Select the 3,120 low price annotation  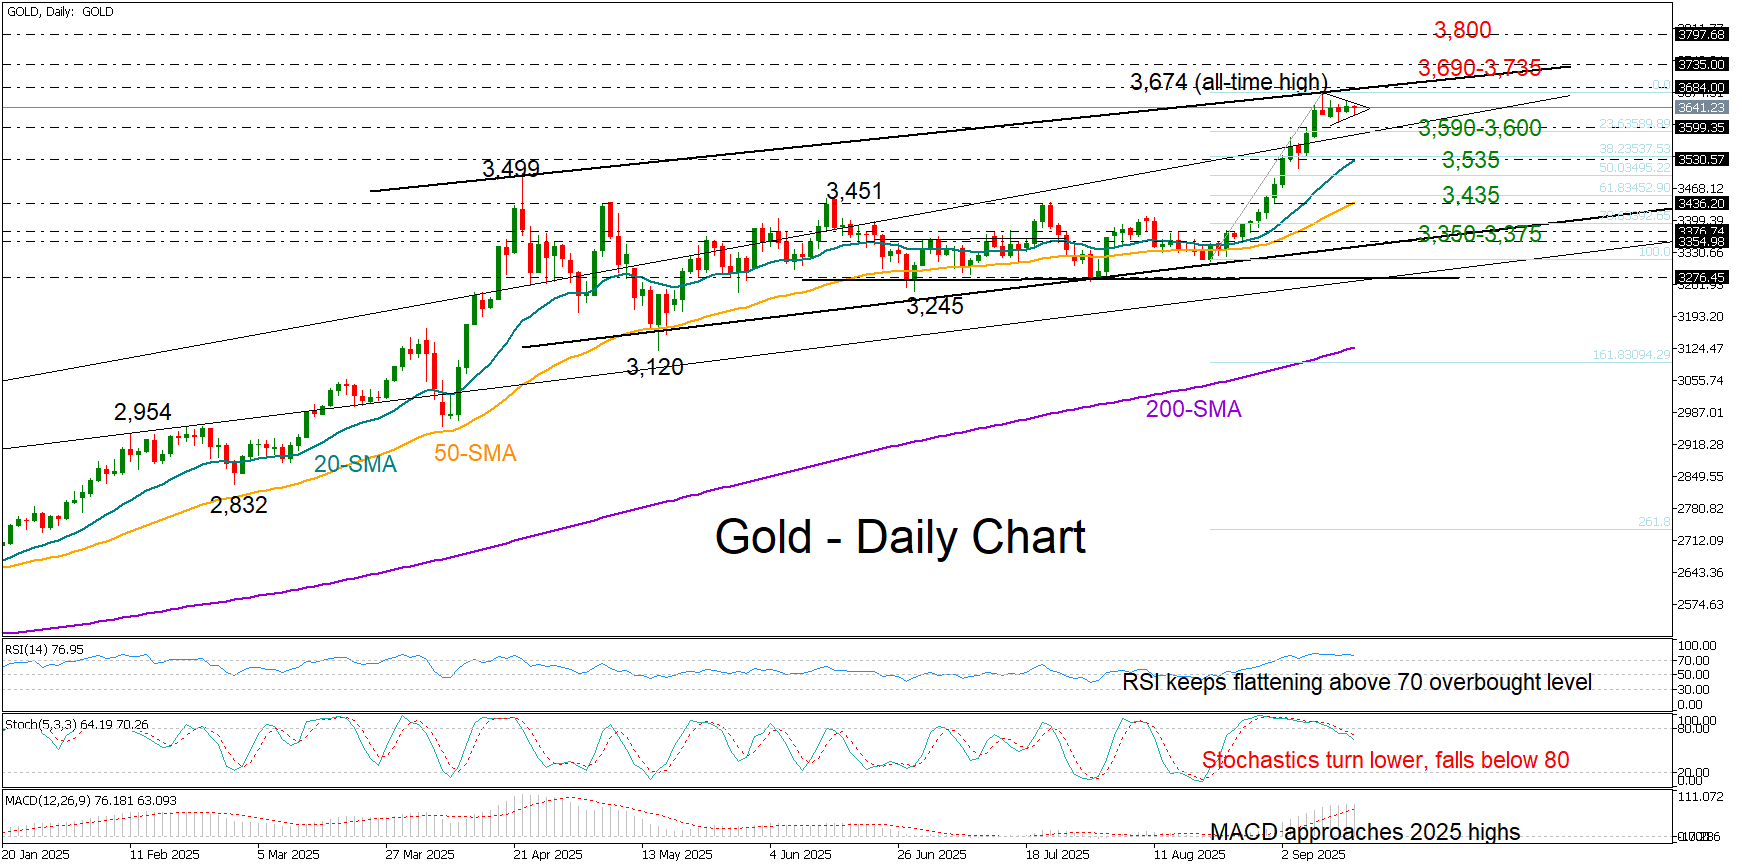coord(654,367)
